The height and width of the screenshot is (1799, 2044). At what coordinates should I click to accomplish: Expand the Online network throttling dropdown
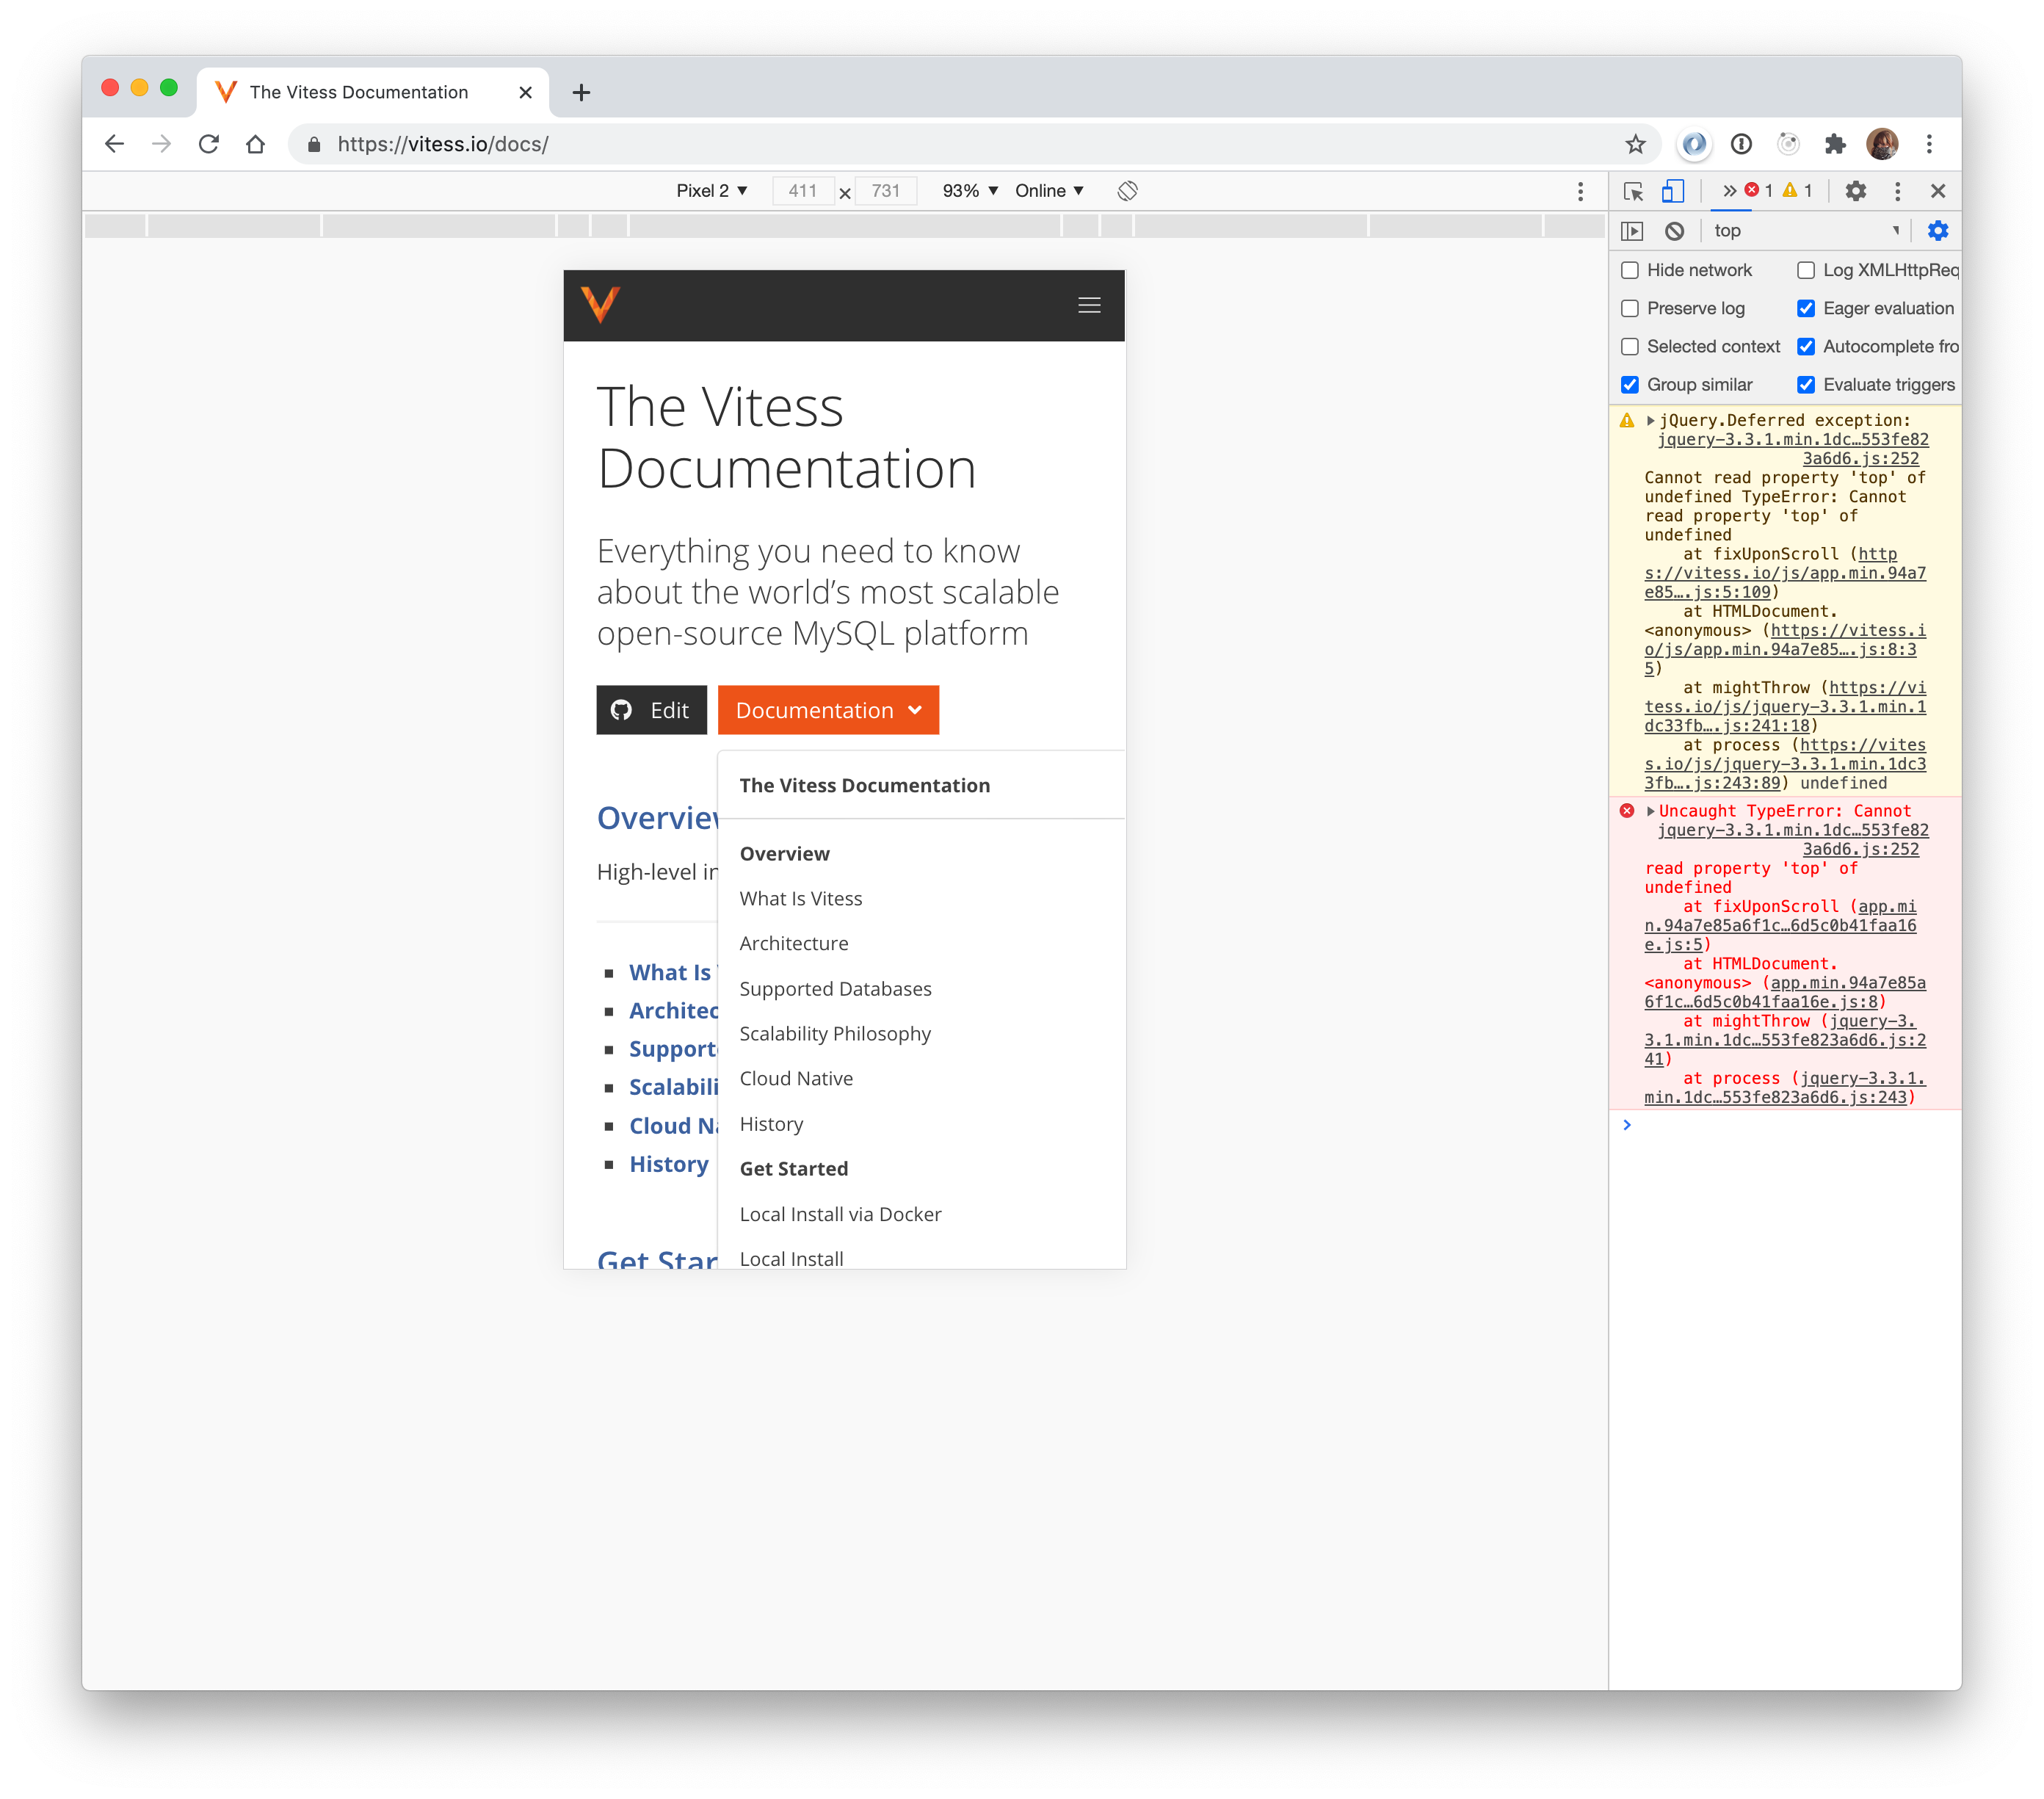(1049, 191)
